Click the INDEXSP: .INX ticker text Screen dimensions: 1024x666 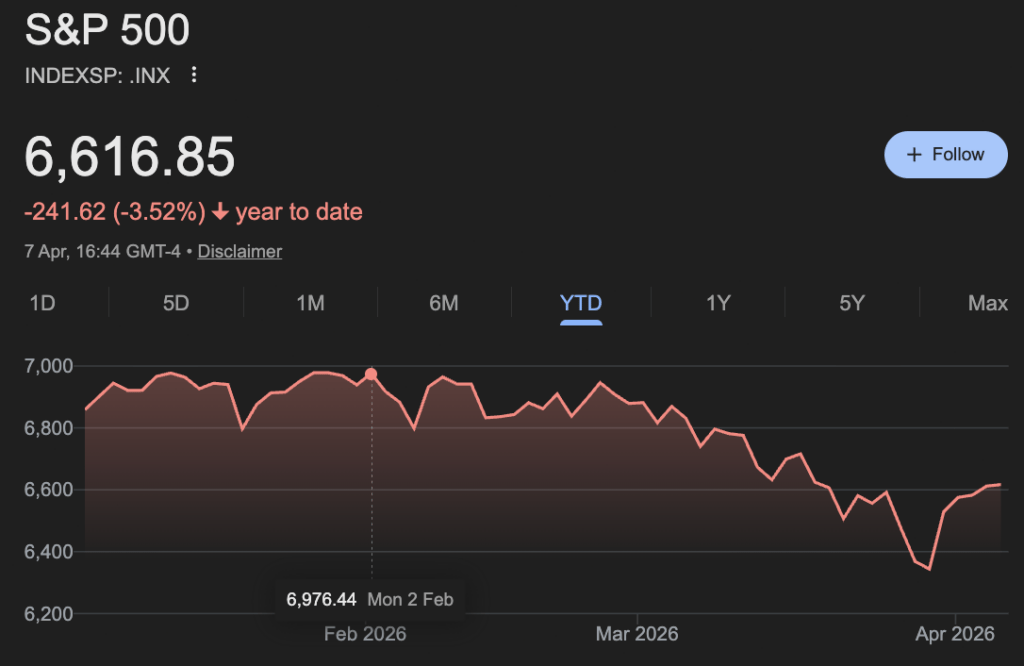[x=97, y=75]
